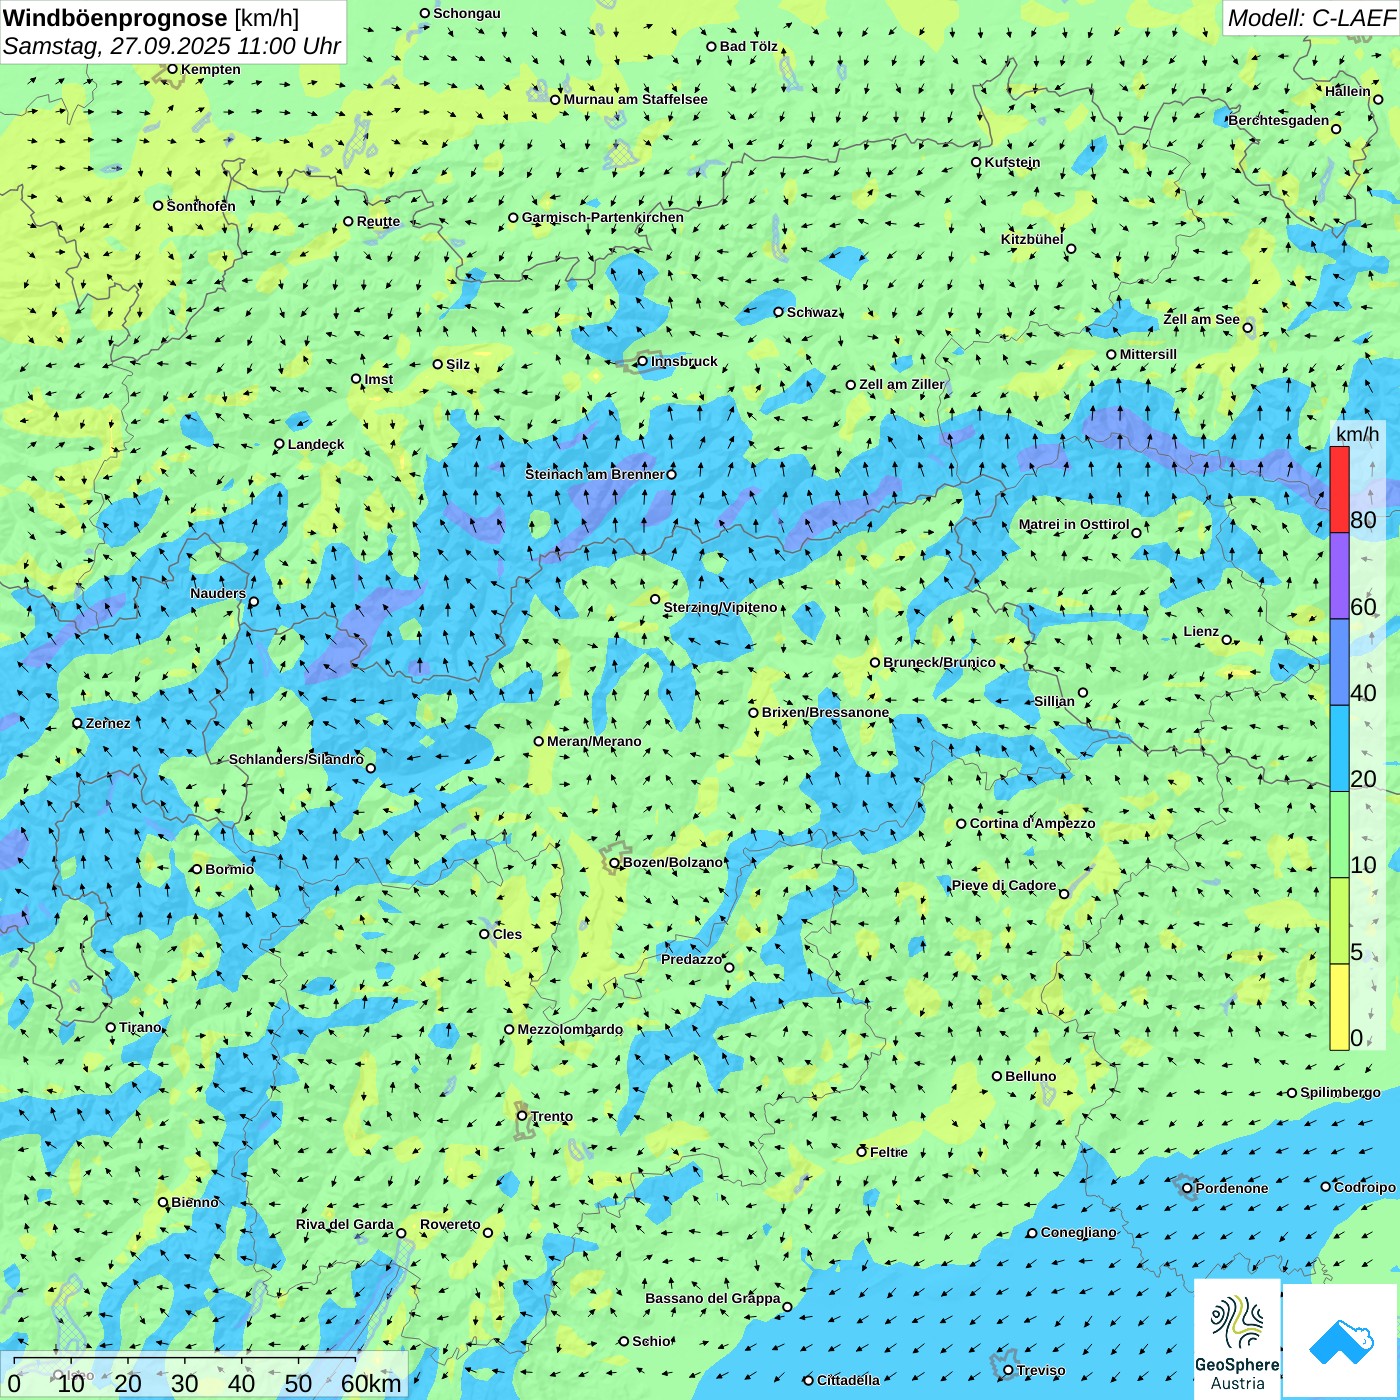This screenshot has width=1400, height=1400.
Task: Click the Spilimbergo location circle
Action: coord(1292,1093)
